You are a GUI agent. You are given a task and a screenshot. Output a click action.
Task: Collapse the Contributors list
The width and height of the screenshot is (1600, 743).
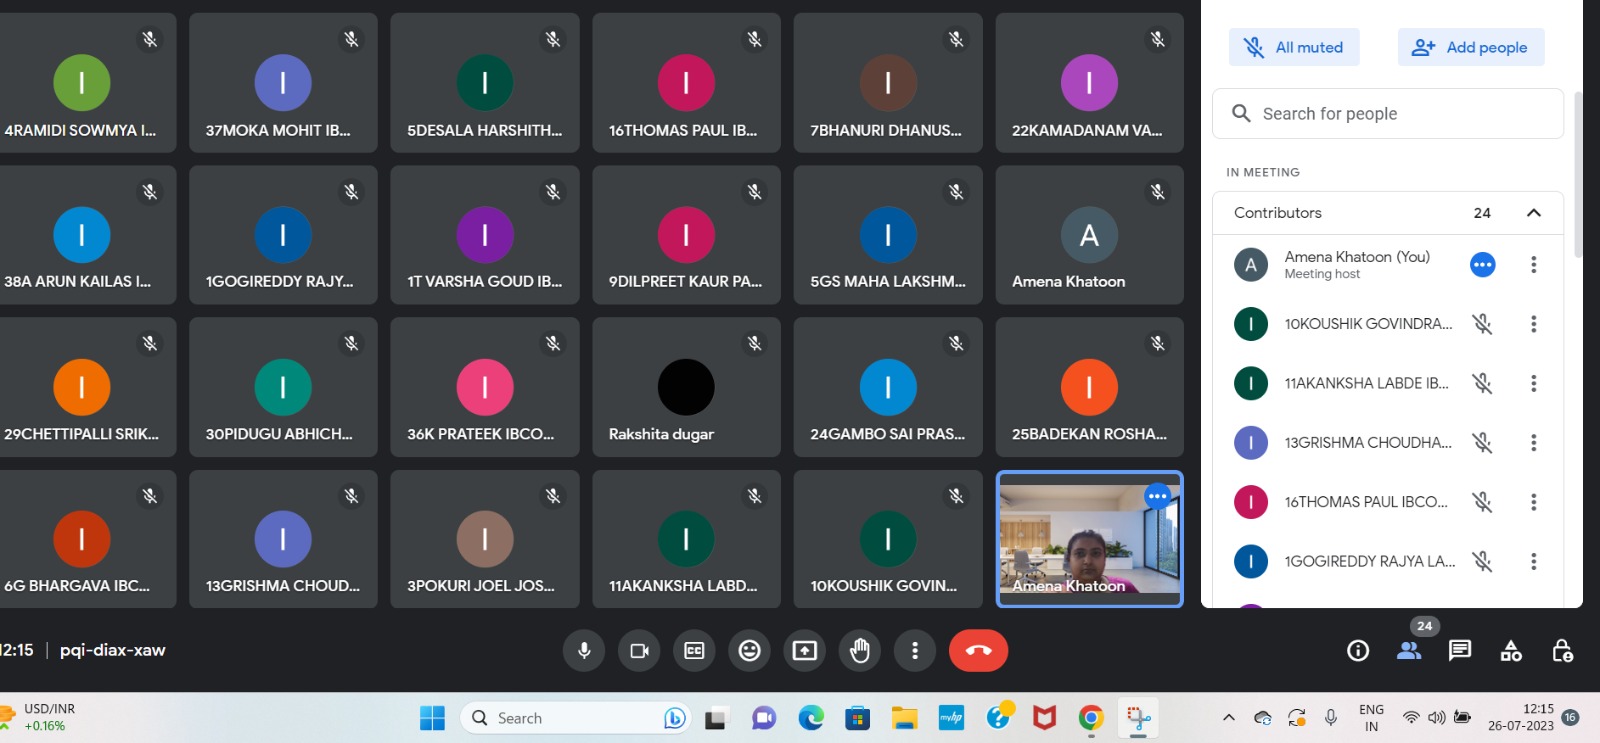pos(1533,213)
